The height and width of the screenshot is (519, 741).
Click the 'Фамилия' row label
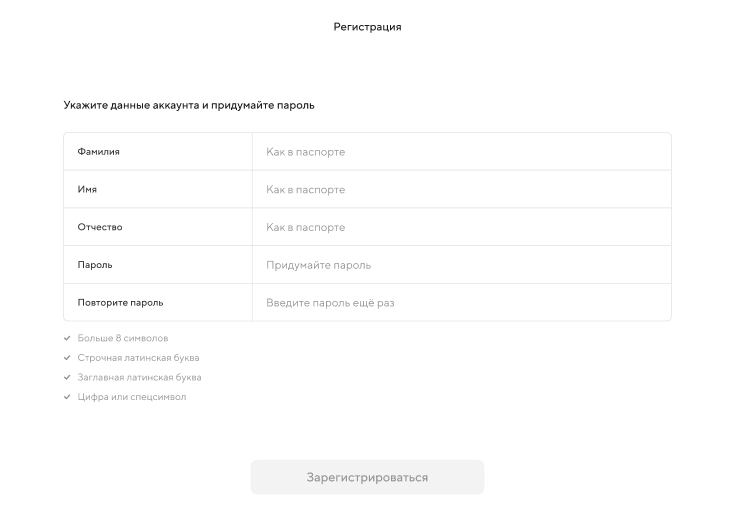pos(99,152)
